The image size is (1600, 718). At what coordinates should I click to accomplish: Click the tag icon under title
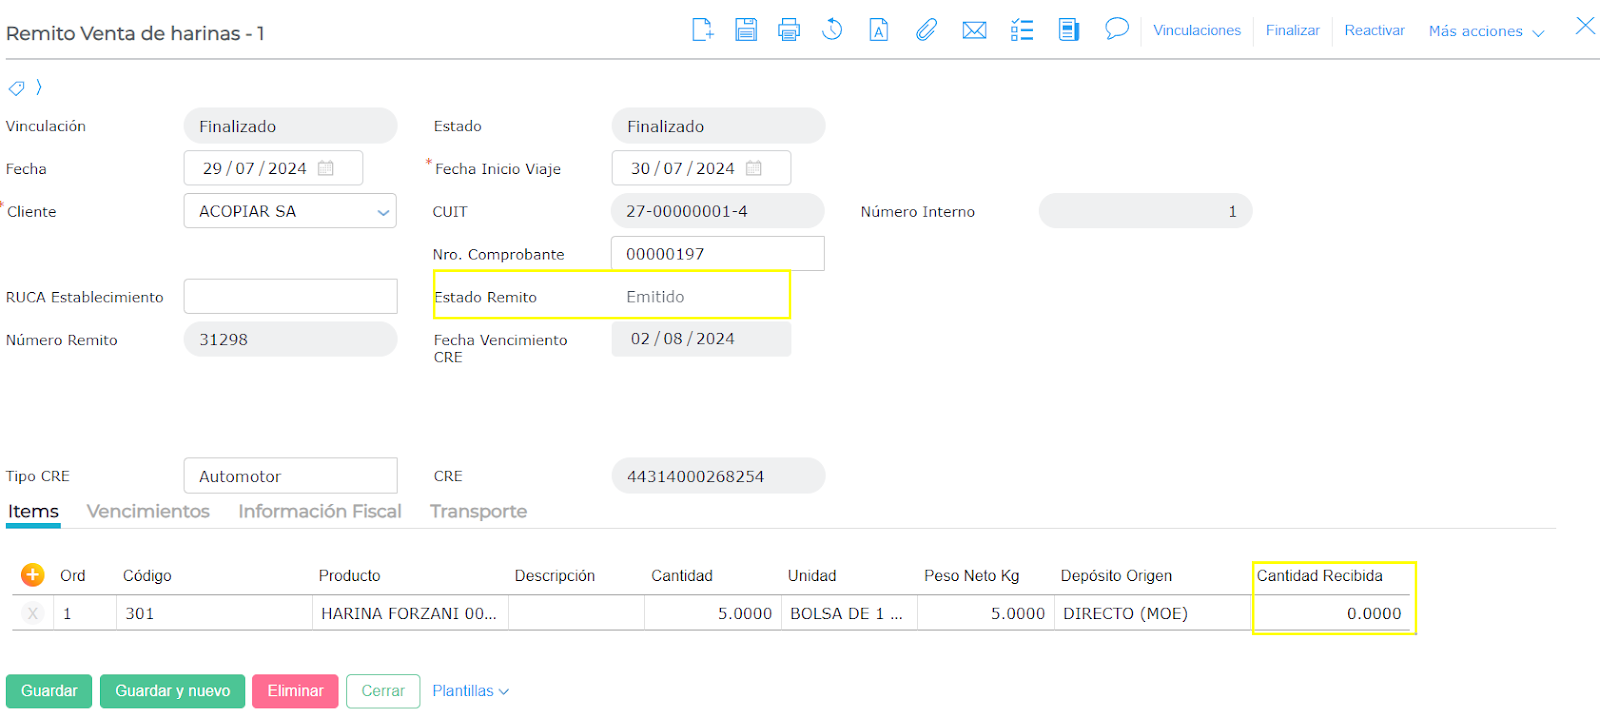[x=17, y=88]
